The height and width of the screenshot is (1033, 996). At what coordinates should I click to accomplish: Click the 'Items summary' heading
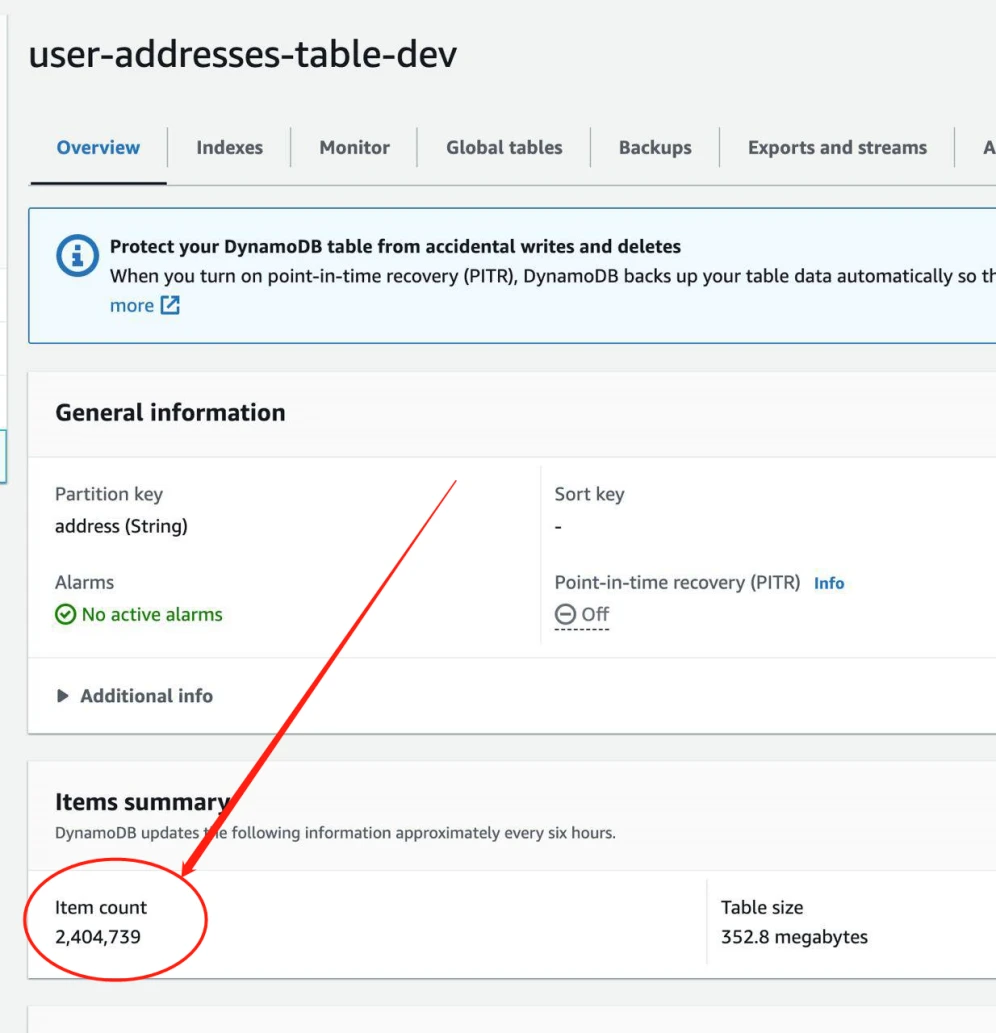coord(143,802)
